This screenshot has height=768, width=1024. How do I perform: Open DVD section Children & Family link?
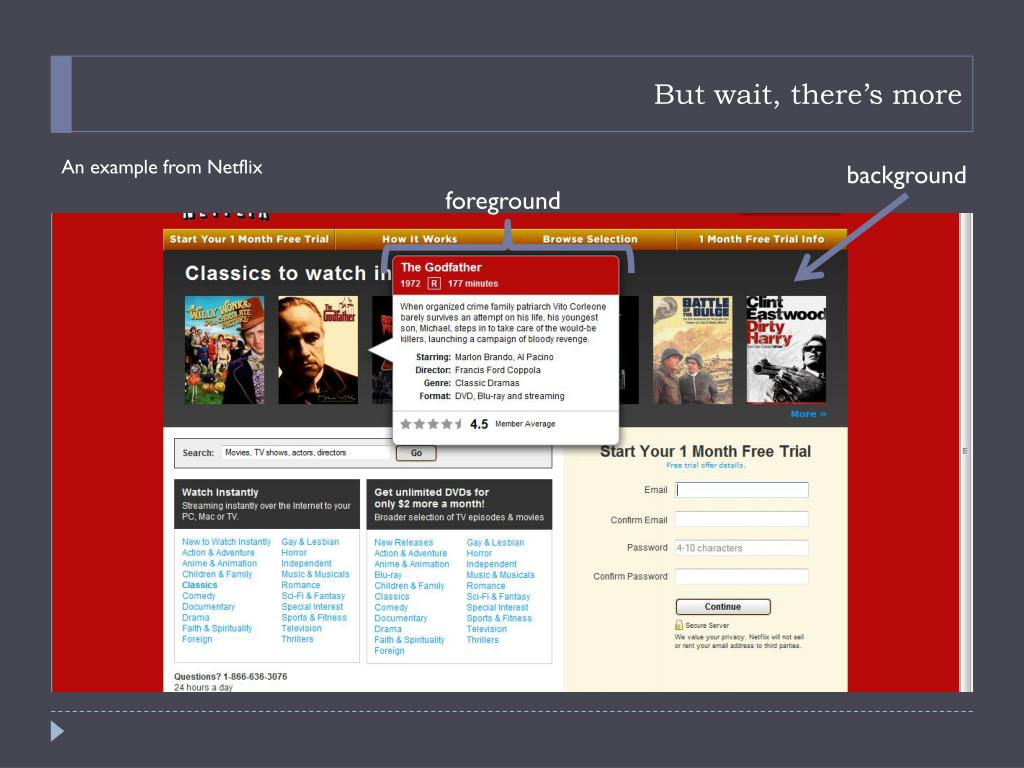pyautogui.click(x=409, y=586)
